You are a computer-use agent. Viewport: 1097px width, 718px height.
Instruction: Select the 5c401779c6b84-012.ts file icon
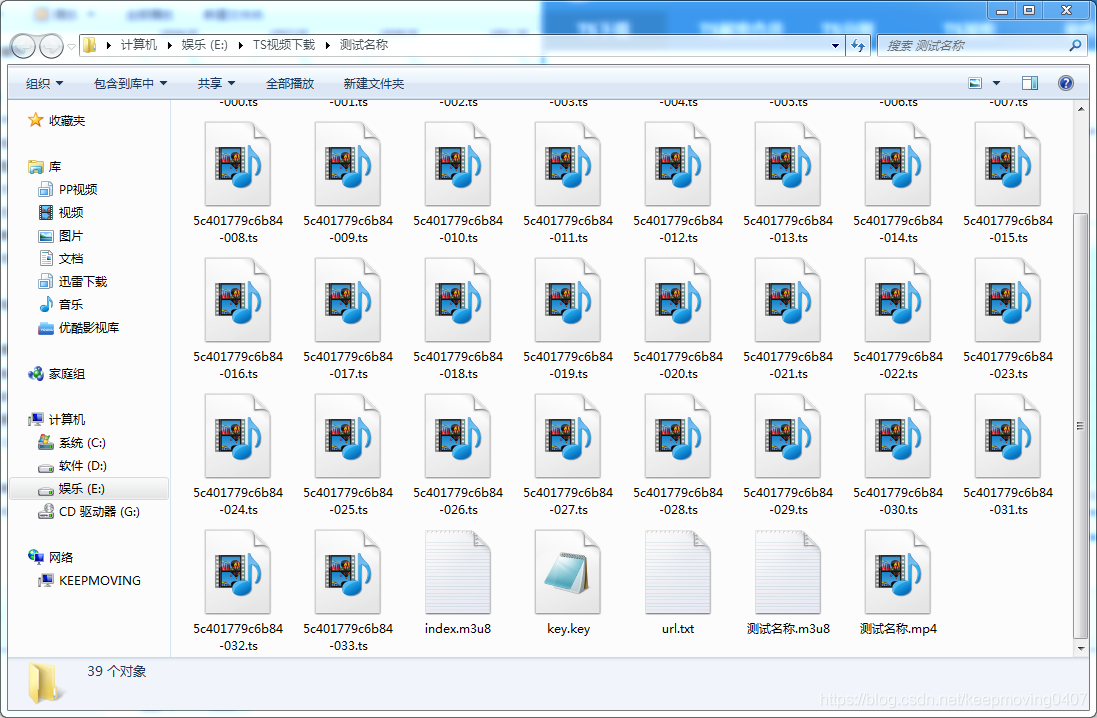pos(677,164)
